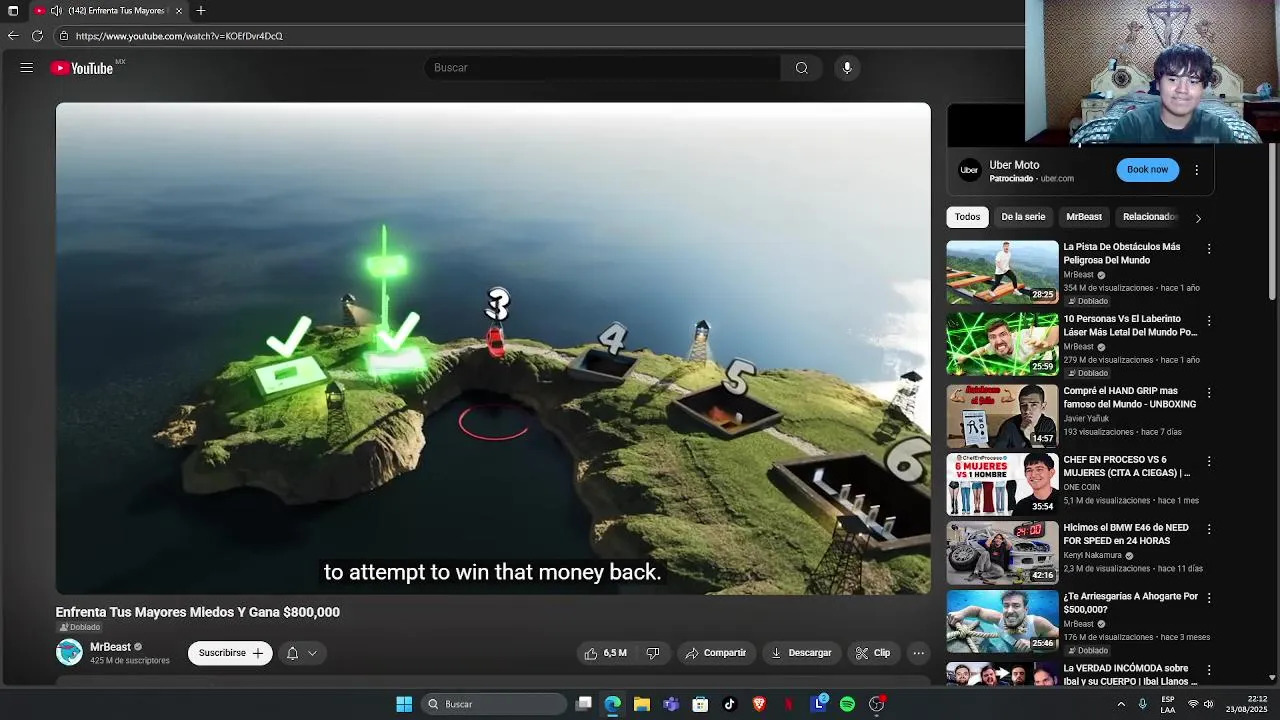Open options for La VERDAD INCÓMODA video

[1209, 670]
